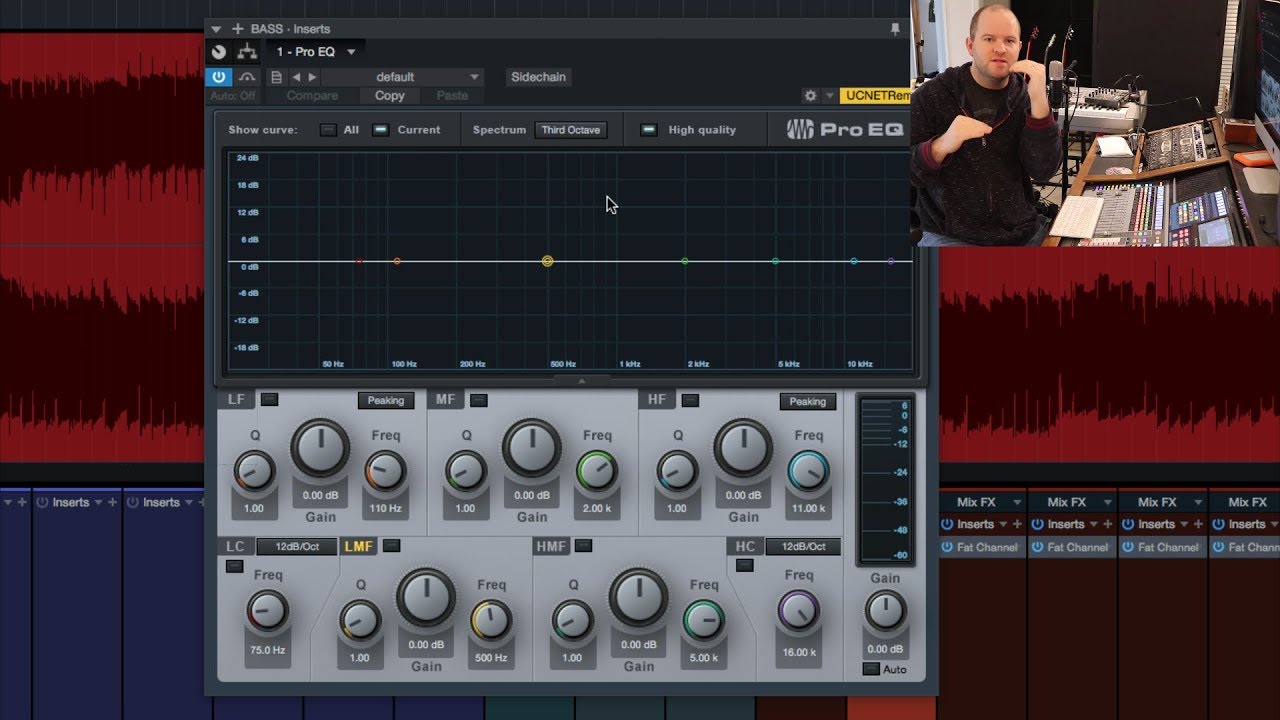The width and height of the screenshot is (1280, 720).
Task: Select the teal HMF node on the EQ graph
Action: tap(775, 261)
